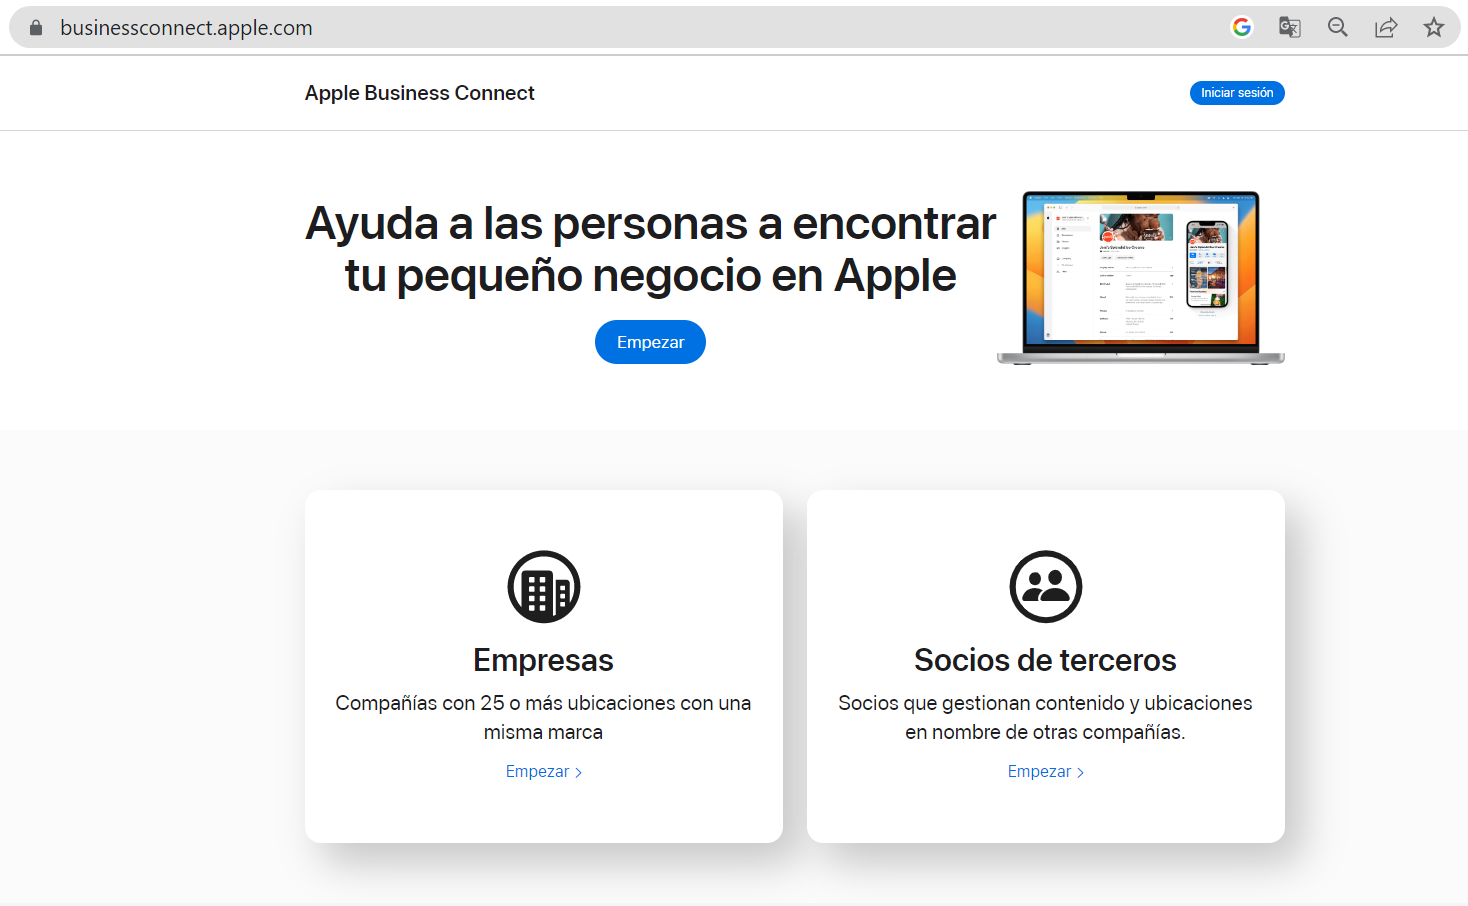Bookmark this page with the star icon
The width and height of the screenshot is (1468, 906).
1433,28
